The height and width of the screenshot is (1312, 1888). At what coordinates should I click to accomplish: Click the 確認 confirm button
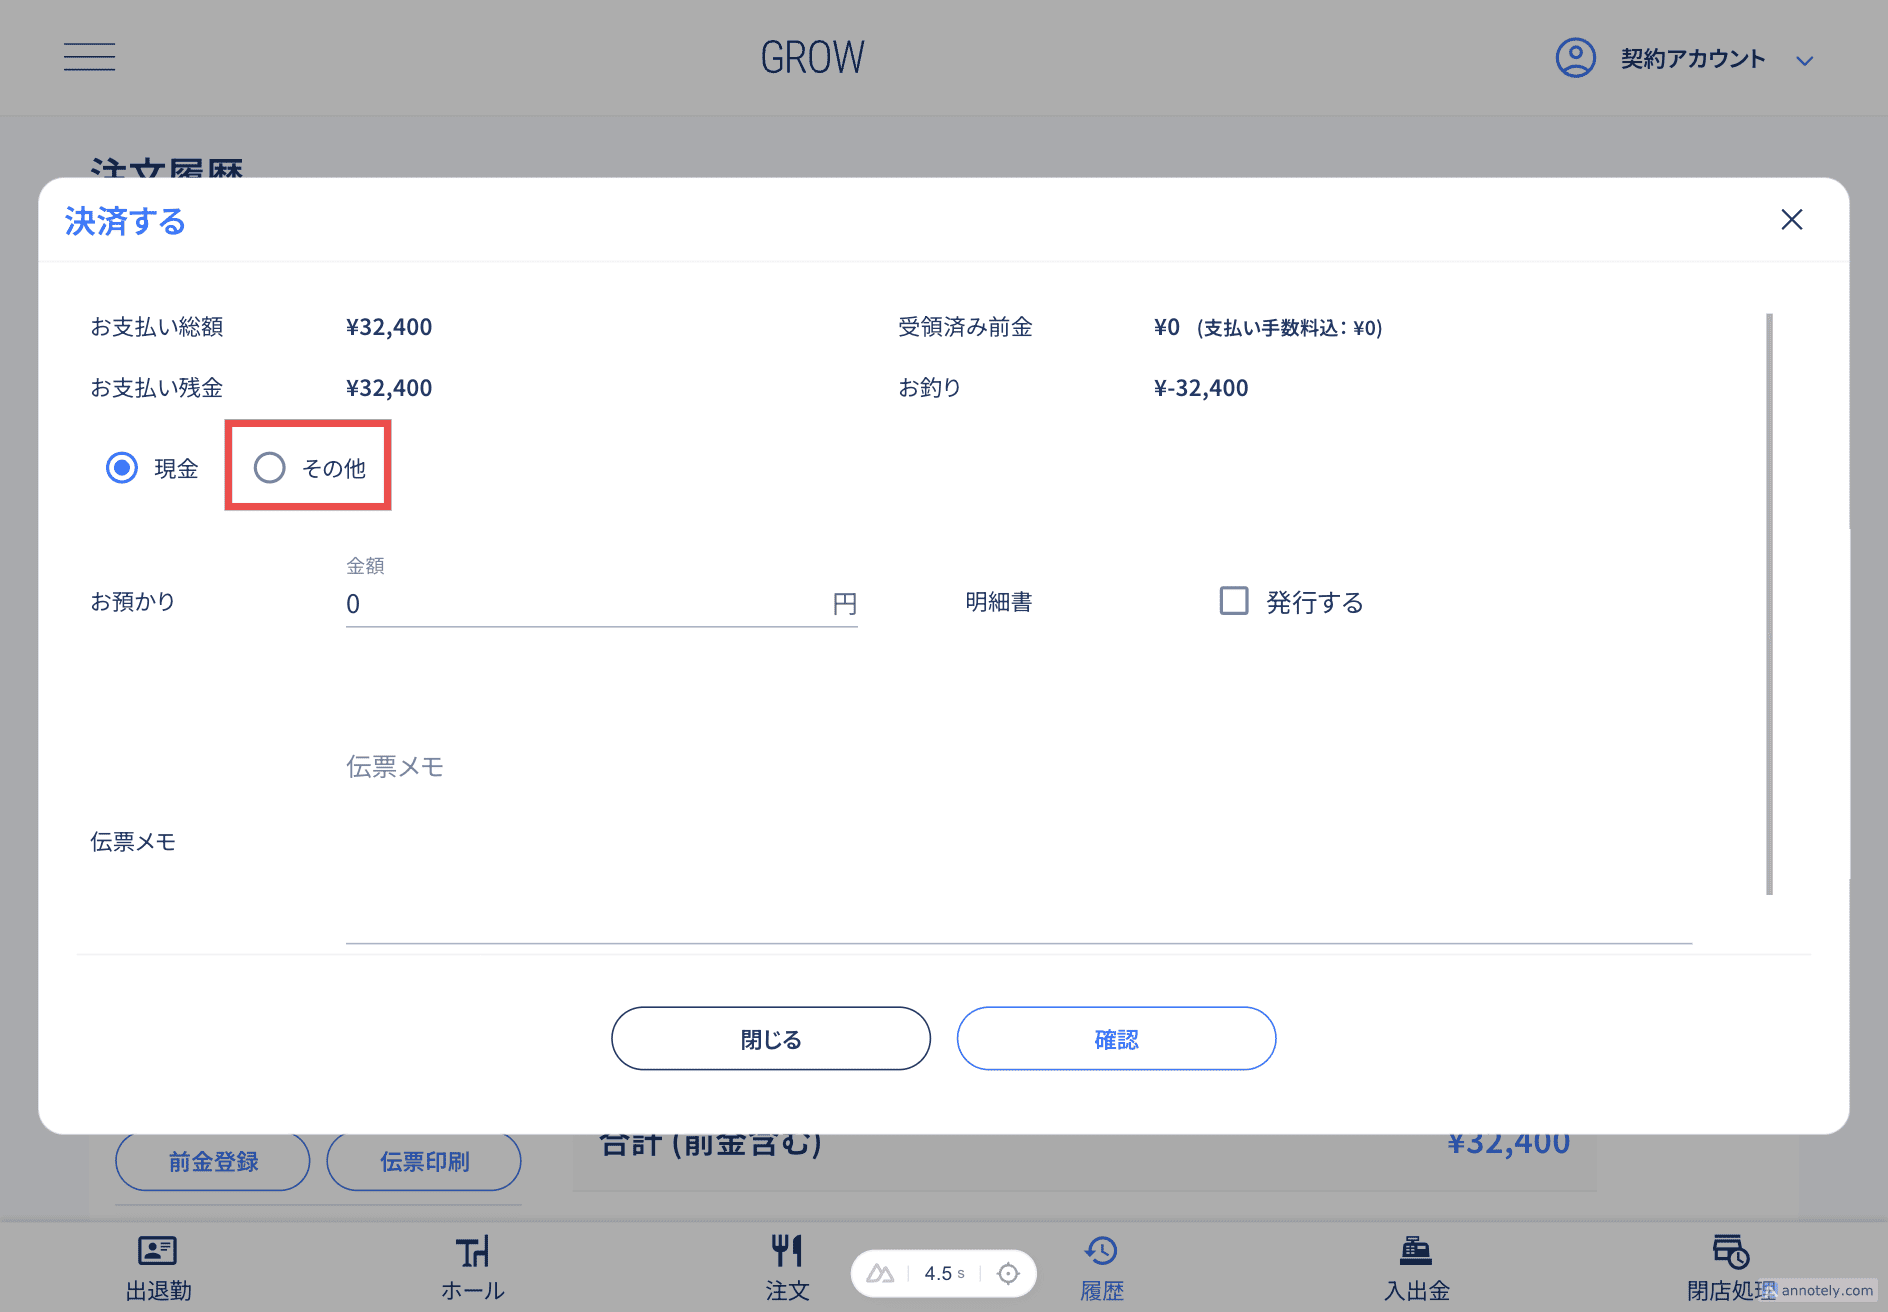[1116, 1038]
